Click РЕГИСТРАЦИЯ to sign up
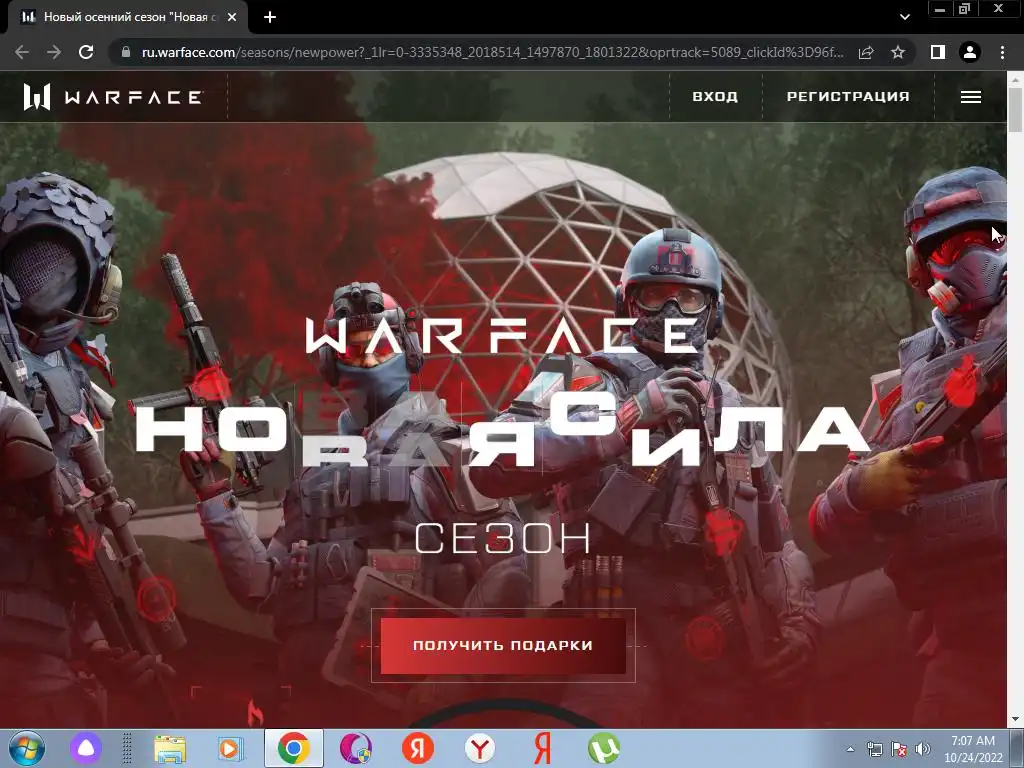Image resolution: width=1024 pixels, height=768 pixels. [848, 97]
